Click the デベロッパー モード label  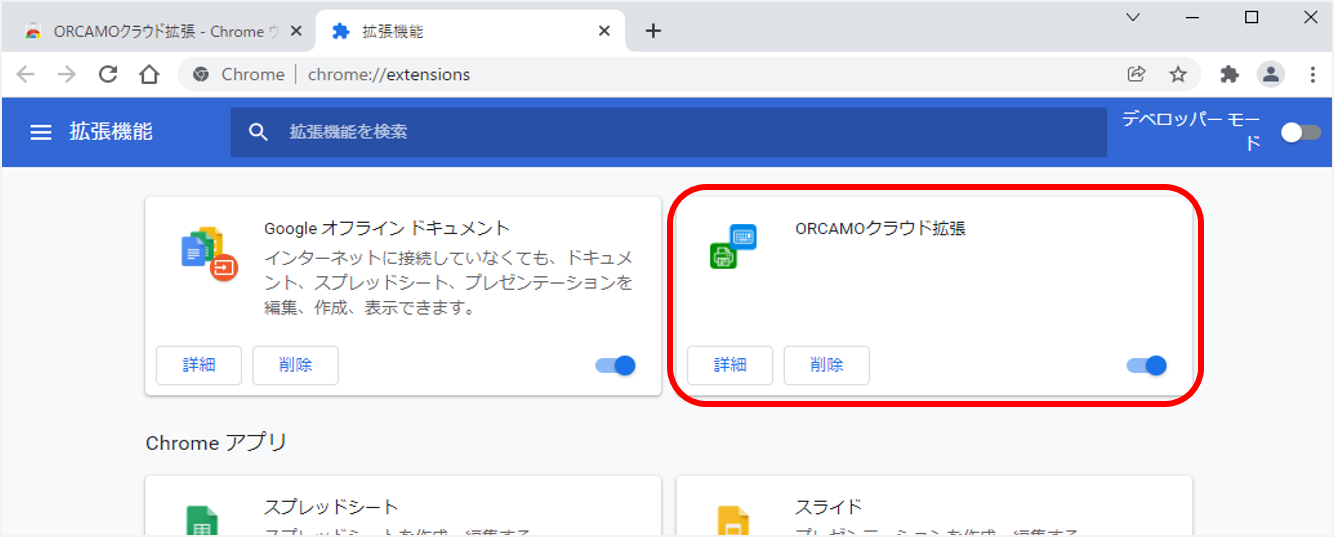[1192, 131]
